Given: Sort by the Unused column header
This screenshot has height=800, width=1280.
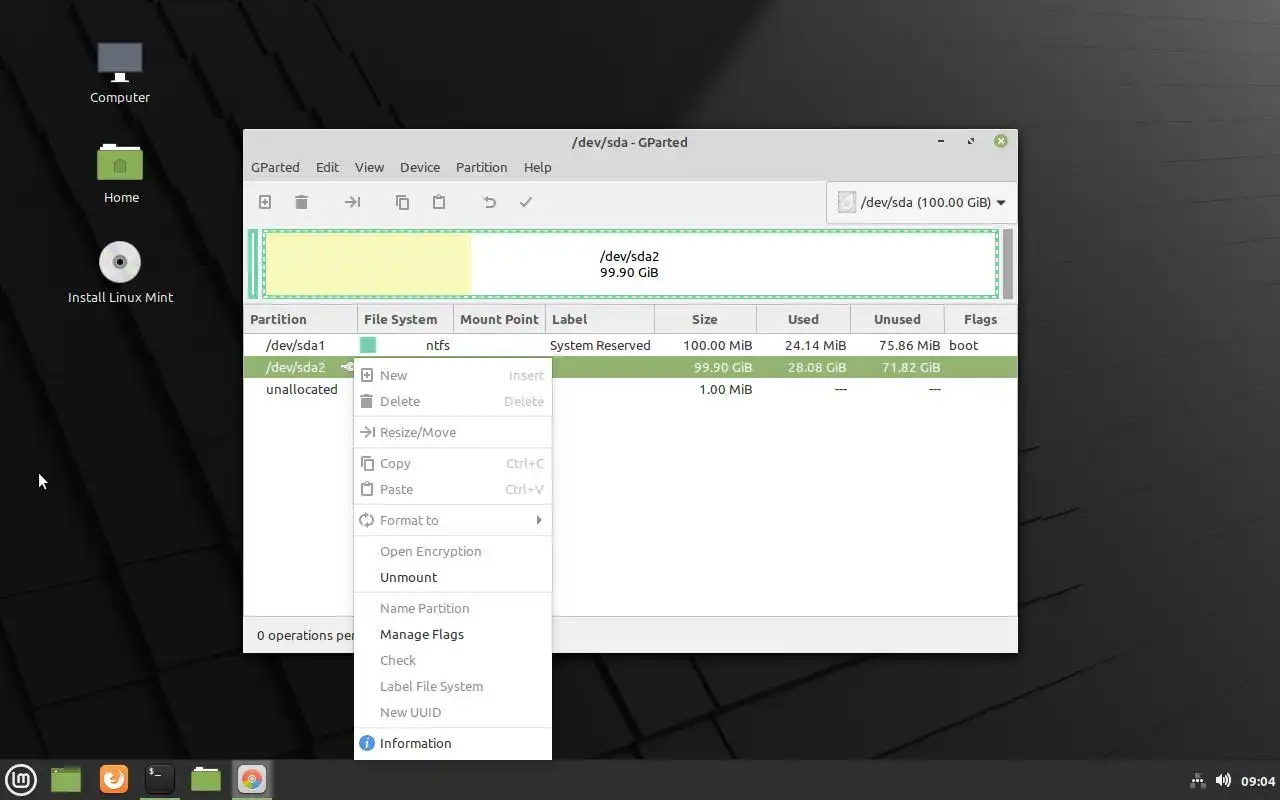Looking at the screenshot, I should (897, 319).
